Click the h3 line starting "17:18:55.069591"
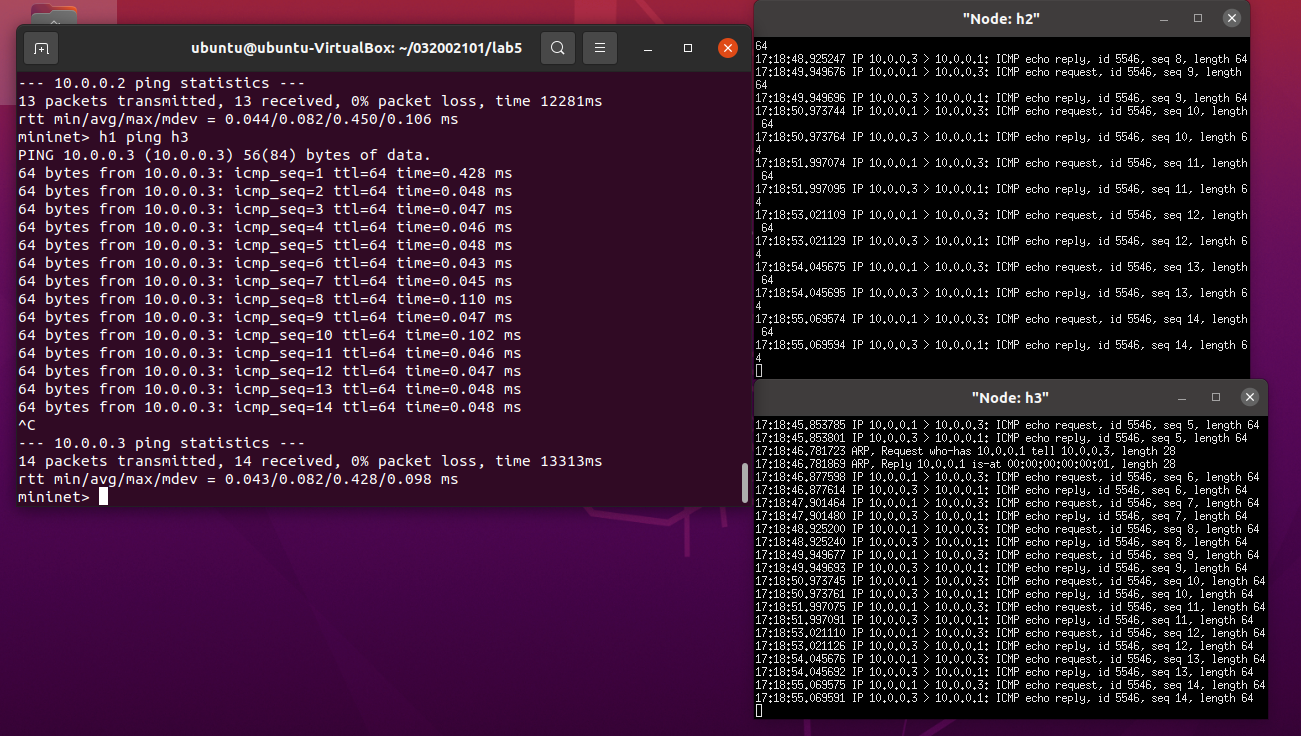The height and width of the screenshot is (736, 1301). pos(1004,698)
